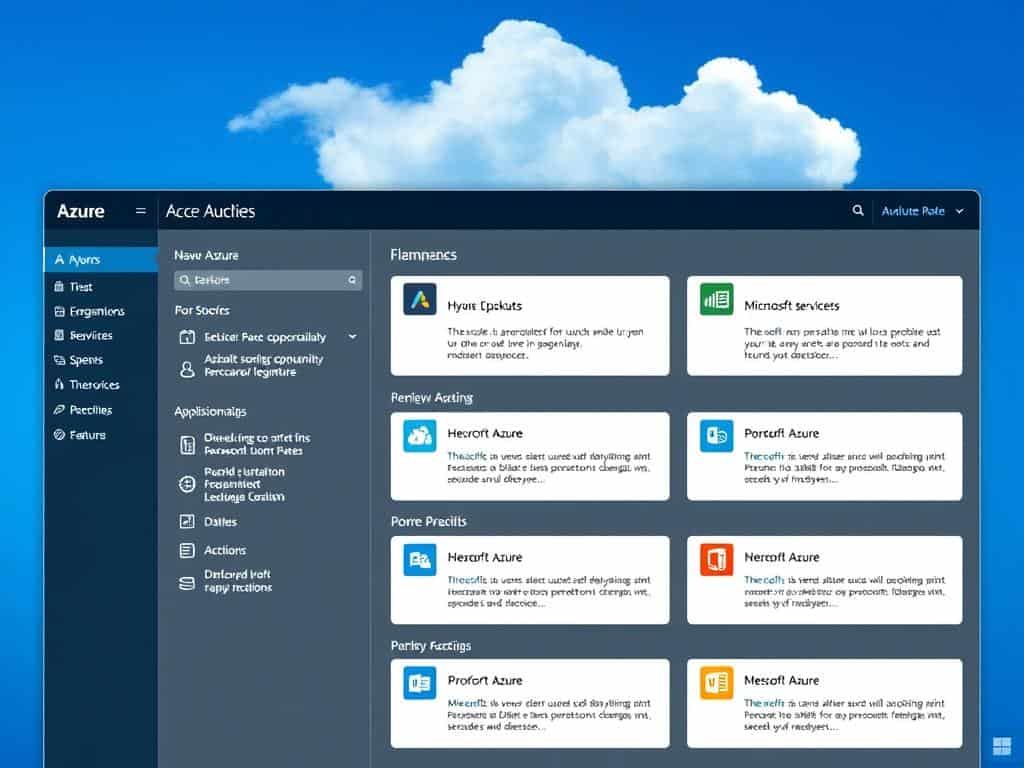Focus the search field under Nave Azure

pos(268,280)
